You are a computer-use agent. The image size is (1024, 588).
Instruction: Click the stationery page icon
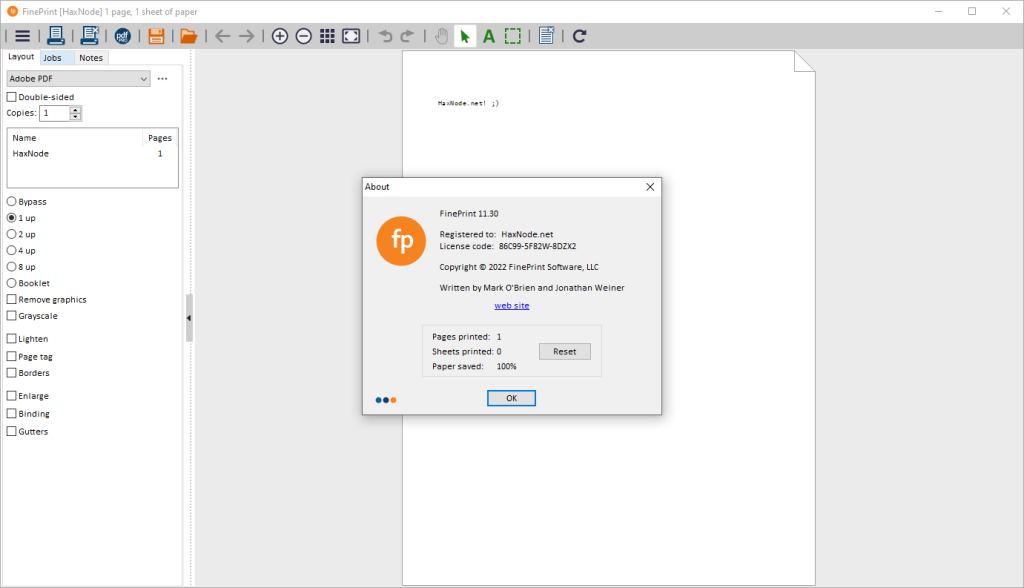pyautogui.click(x=547, y=36)
